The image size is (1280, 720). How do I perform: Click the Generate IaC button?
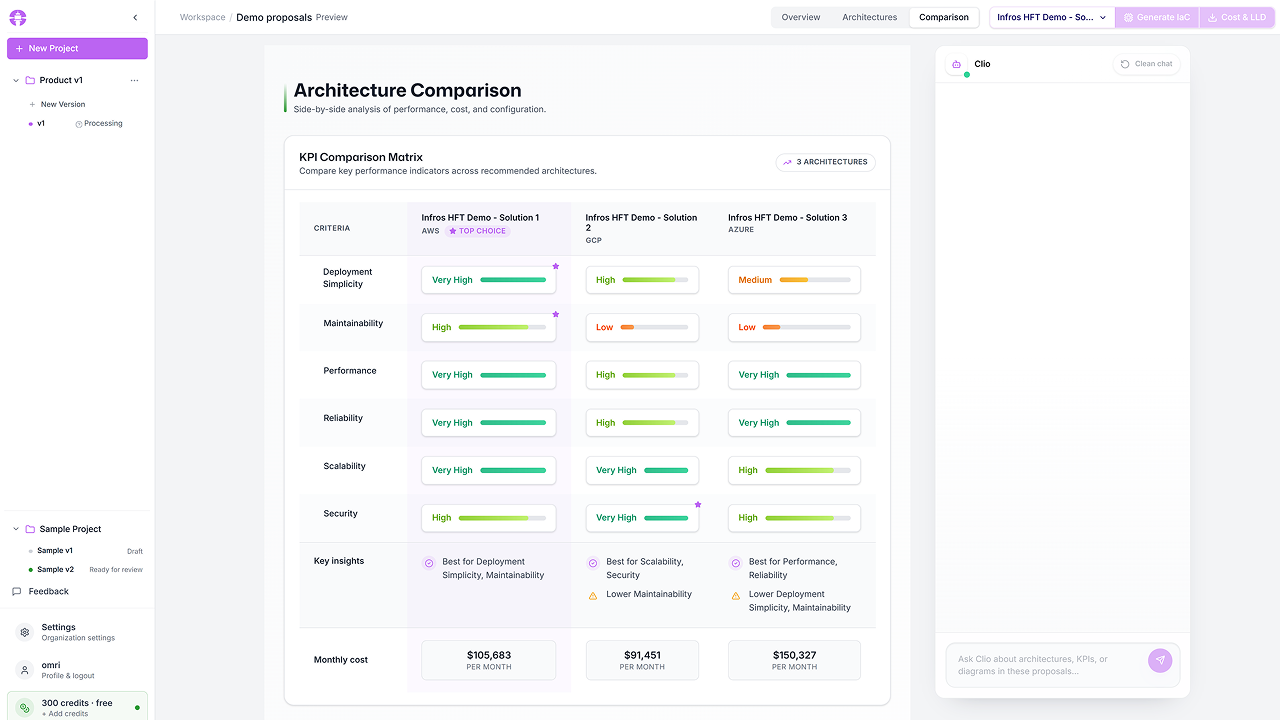click(x=1157, y=17)
